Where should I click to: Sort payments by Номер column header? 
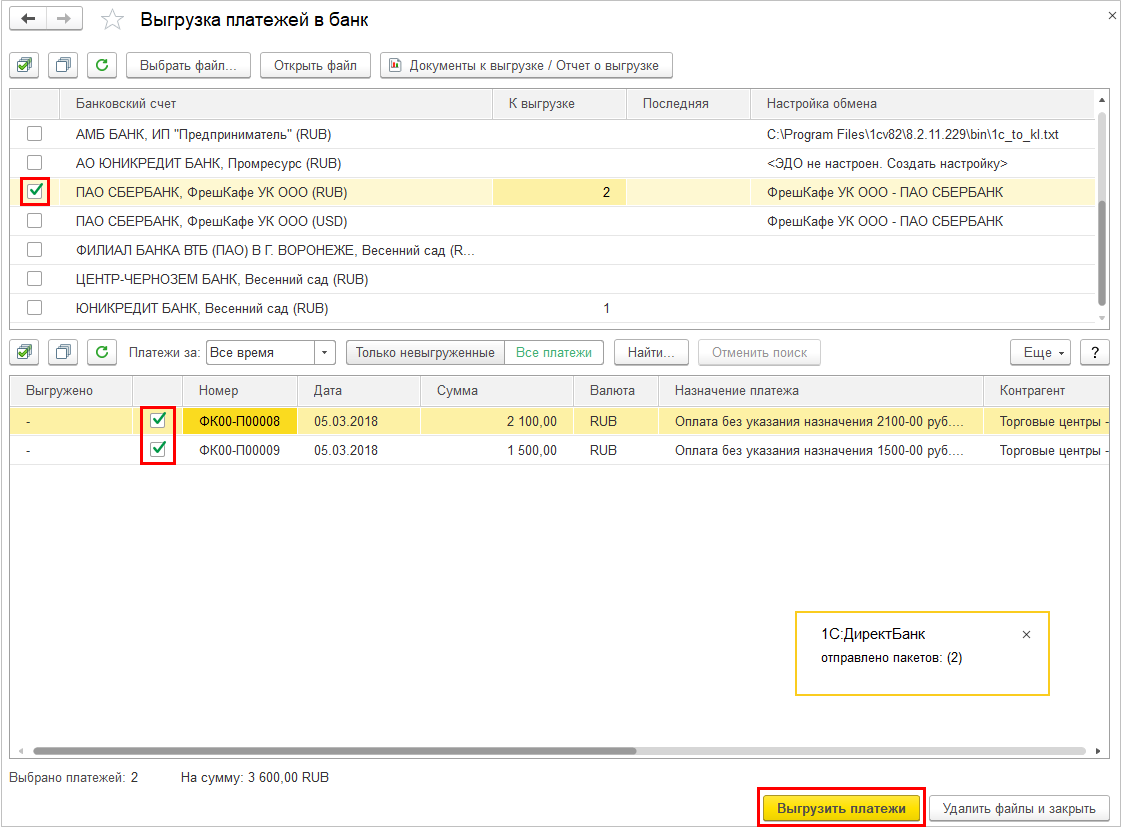point(240,391)
